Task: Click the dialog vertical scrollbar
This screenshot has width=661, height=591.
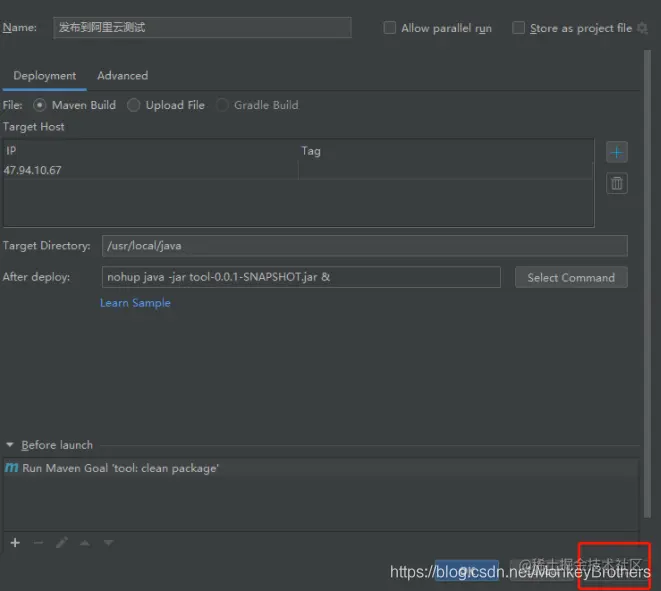Action: 647,284
